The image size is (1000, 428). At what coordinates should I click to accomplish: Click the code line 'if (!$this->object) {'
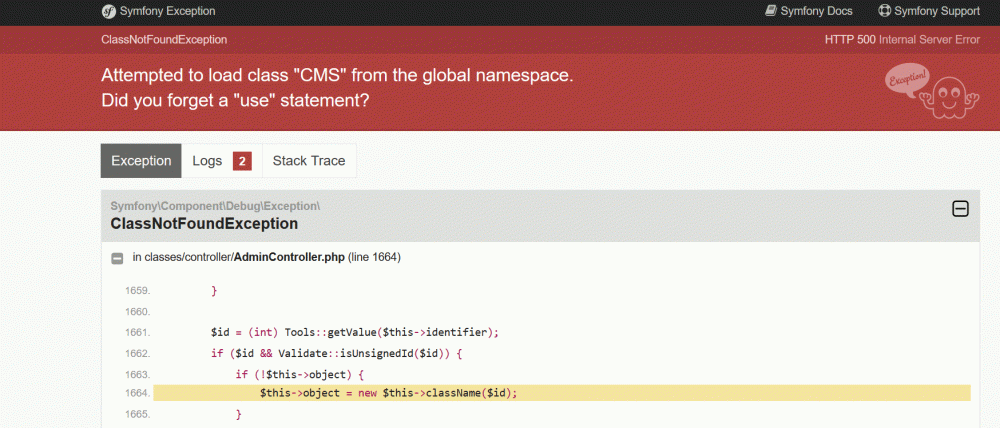pyautogui.click(x=299, y=374)
